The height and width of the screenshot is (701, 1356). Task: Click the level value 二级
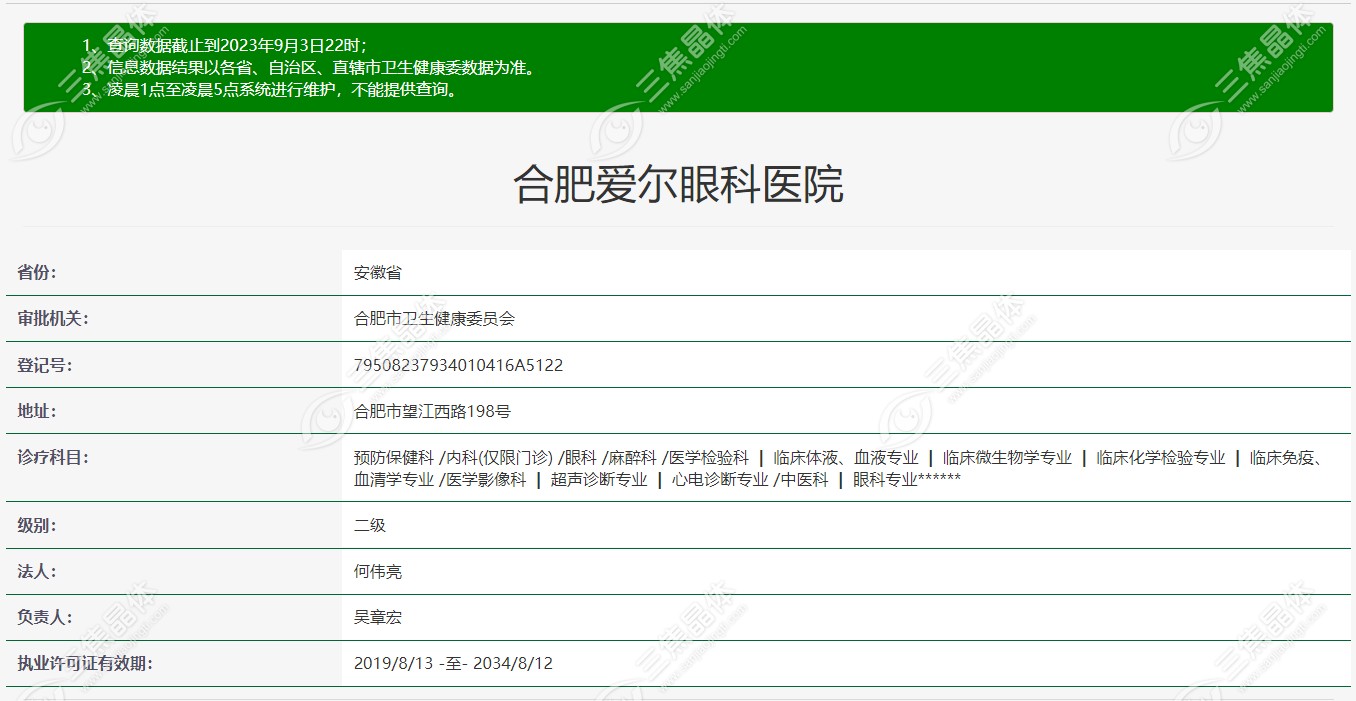point(370,525)
